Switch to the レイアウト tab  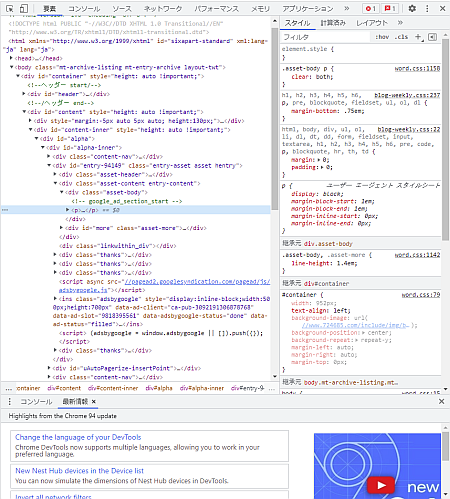pyautogui.click(x=372, y=23)
